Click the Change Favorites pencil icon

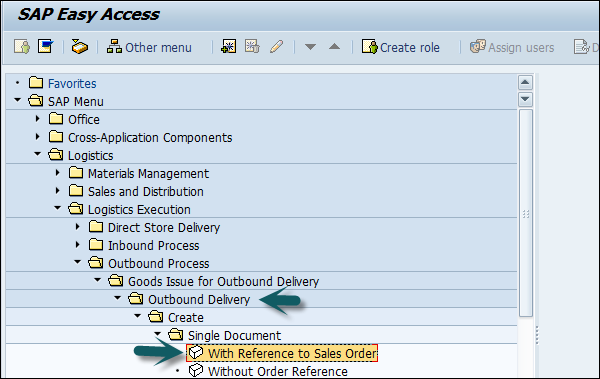point(277,47)
